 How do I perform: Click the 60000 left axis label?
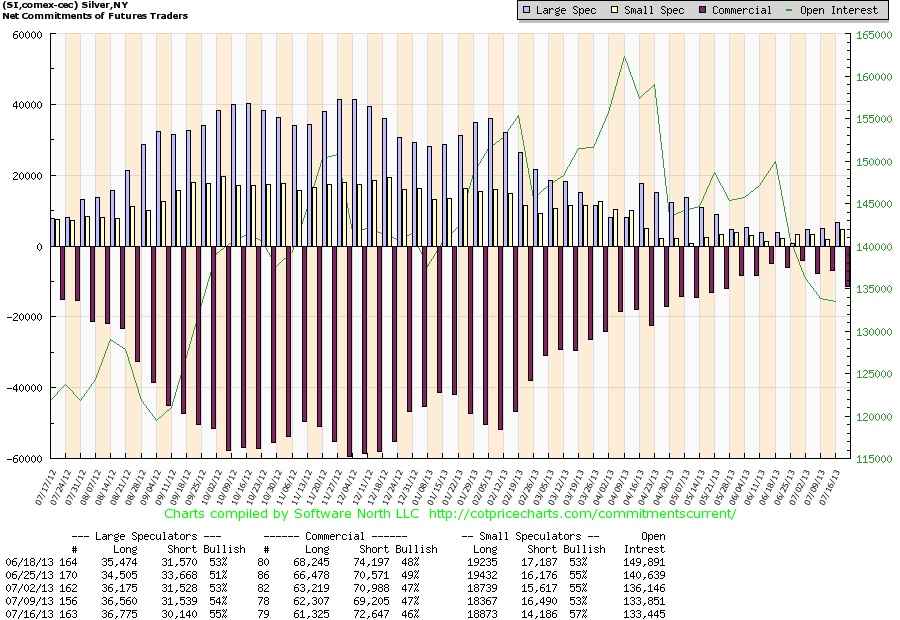27,34
